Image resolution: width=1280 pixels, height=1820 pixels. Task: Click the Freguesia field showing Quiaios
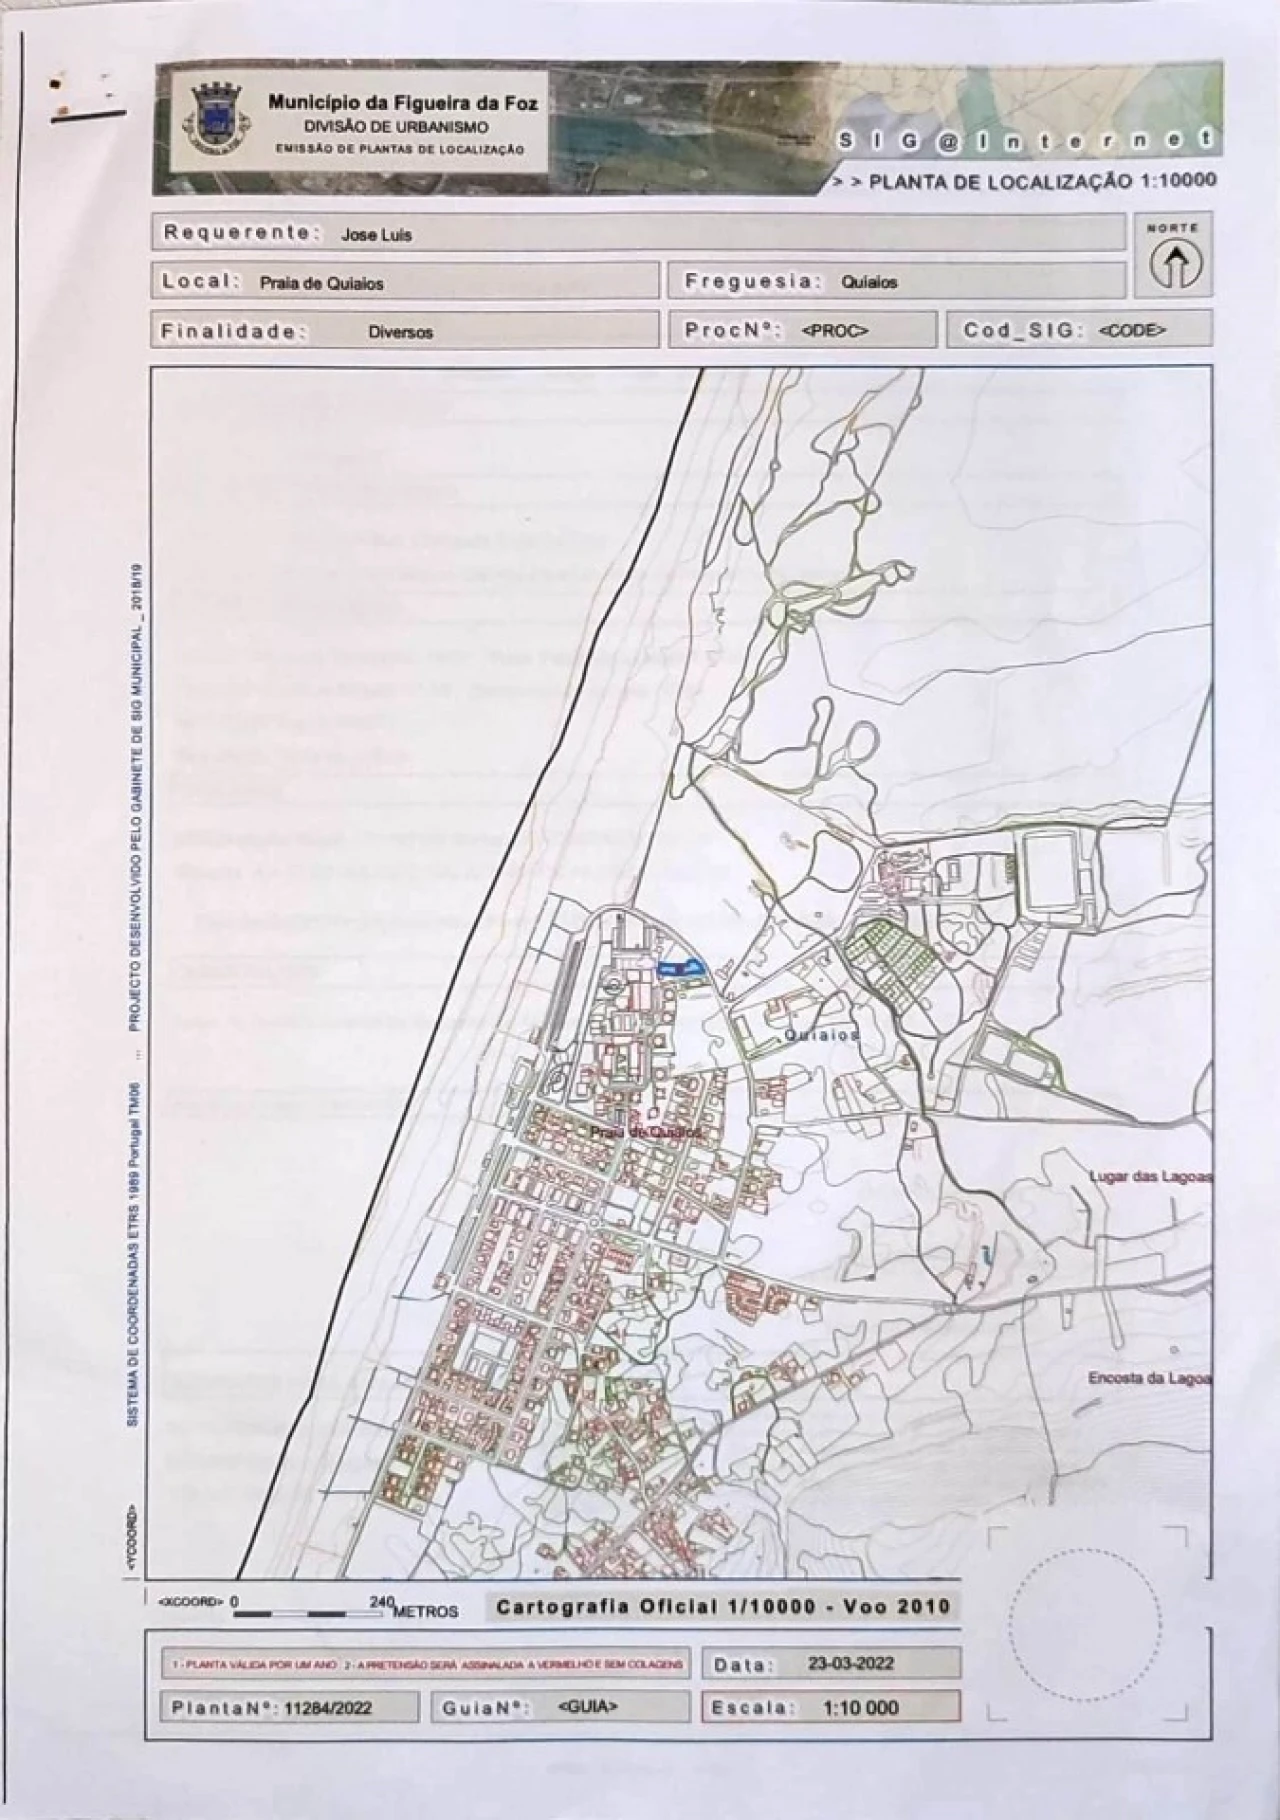[x=896, y=282]
